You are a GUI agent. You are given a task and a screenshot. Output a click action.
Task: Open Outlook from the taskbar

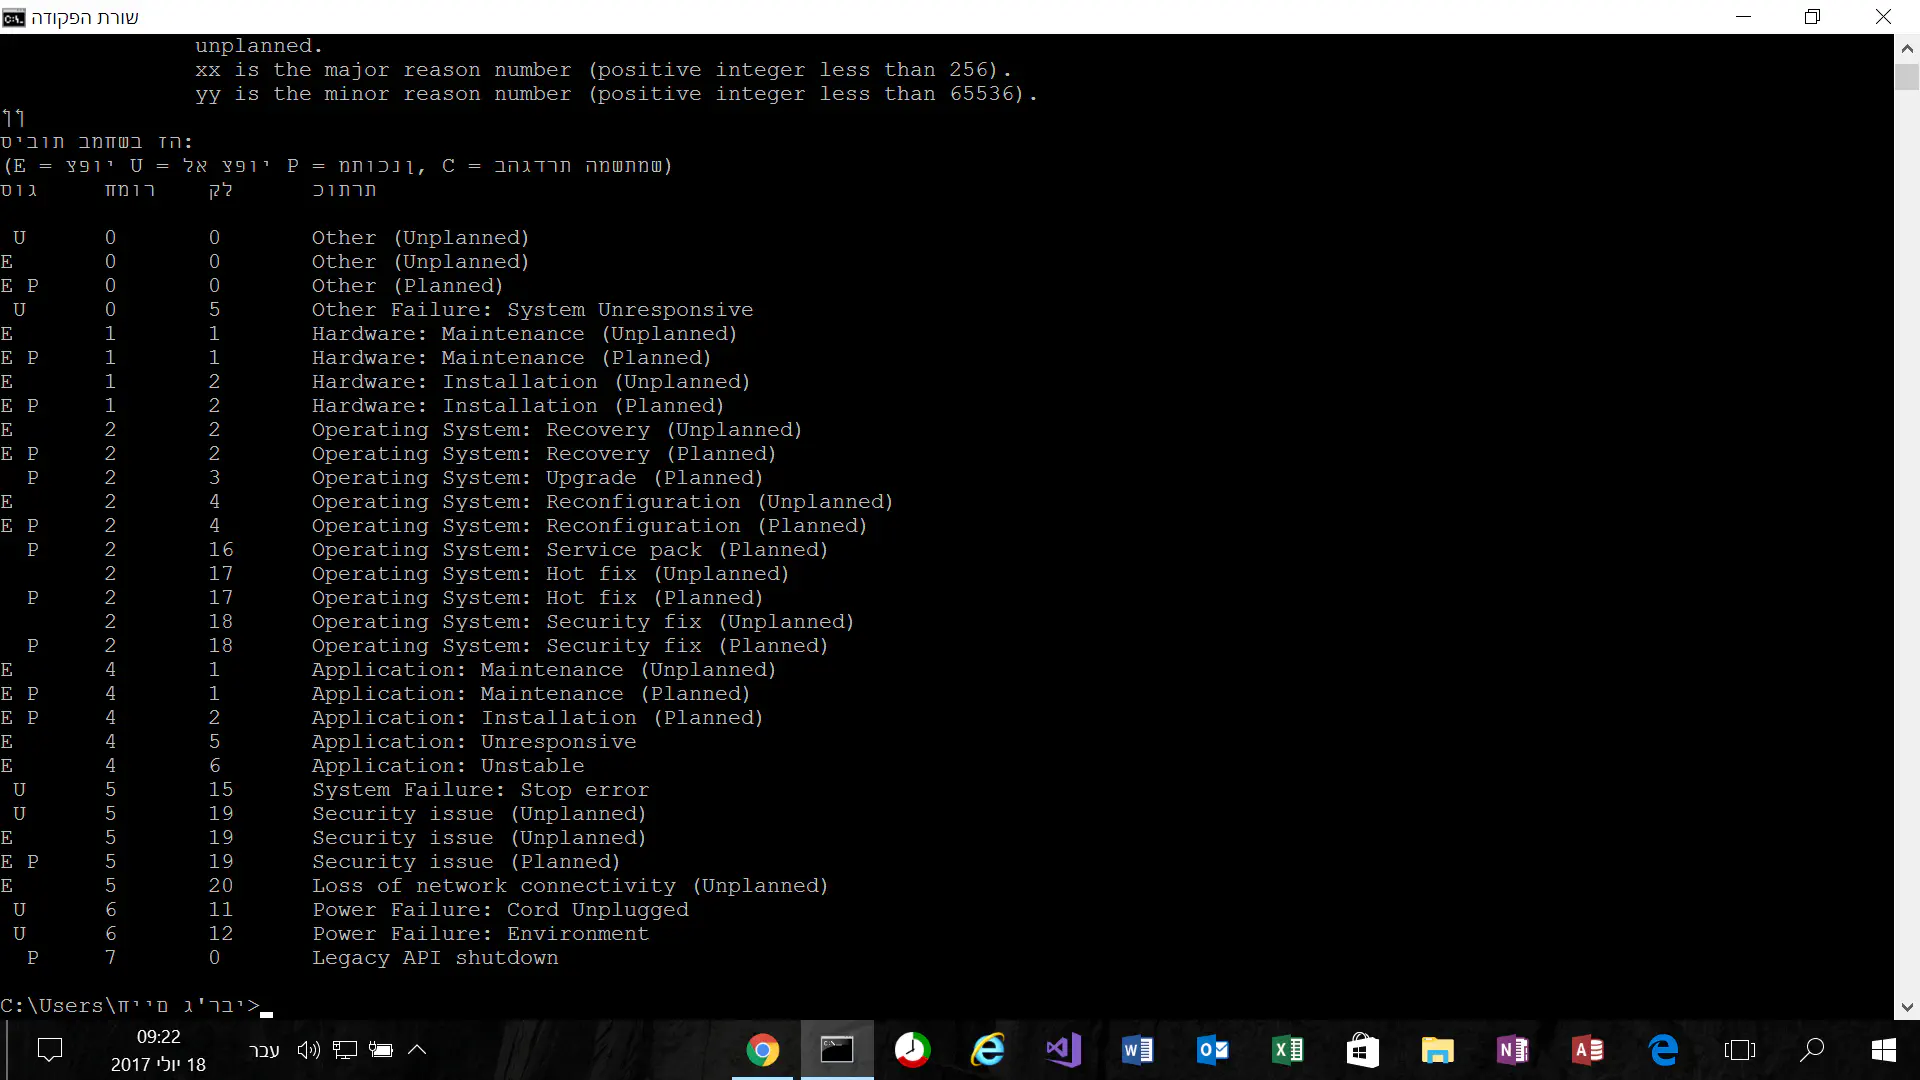[1212, 1050]
